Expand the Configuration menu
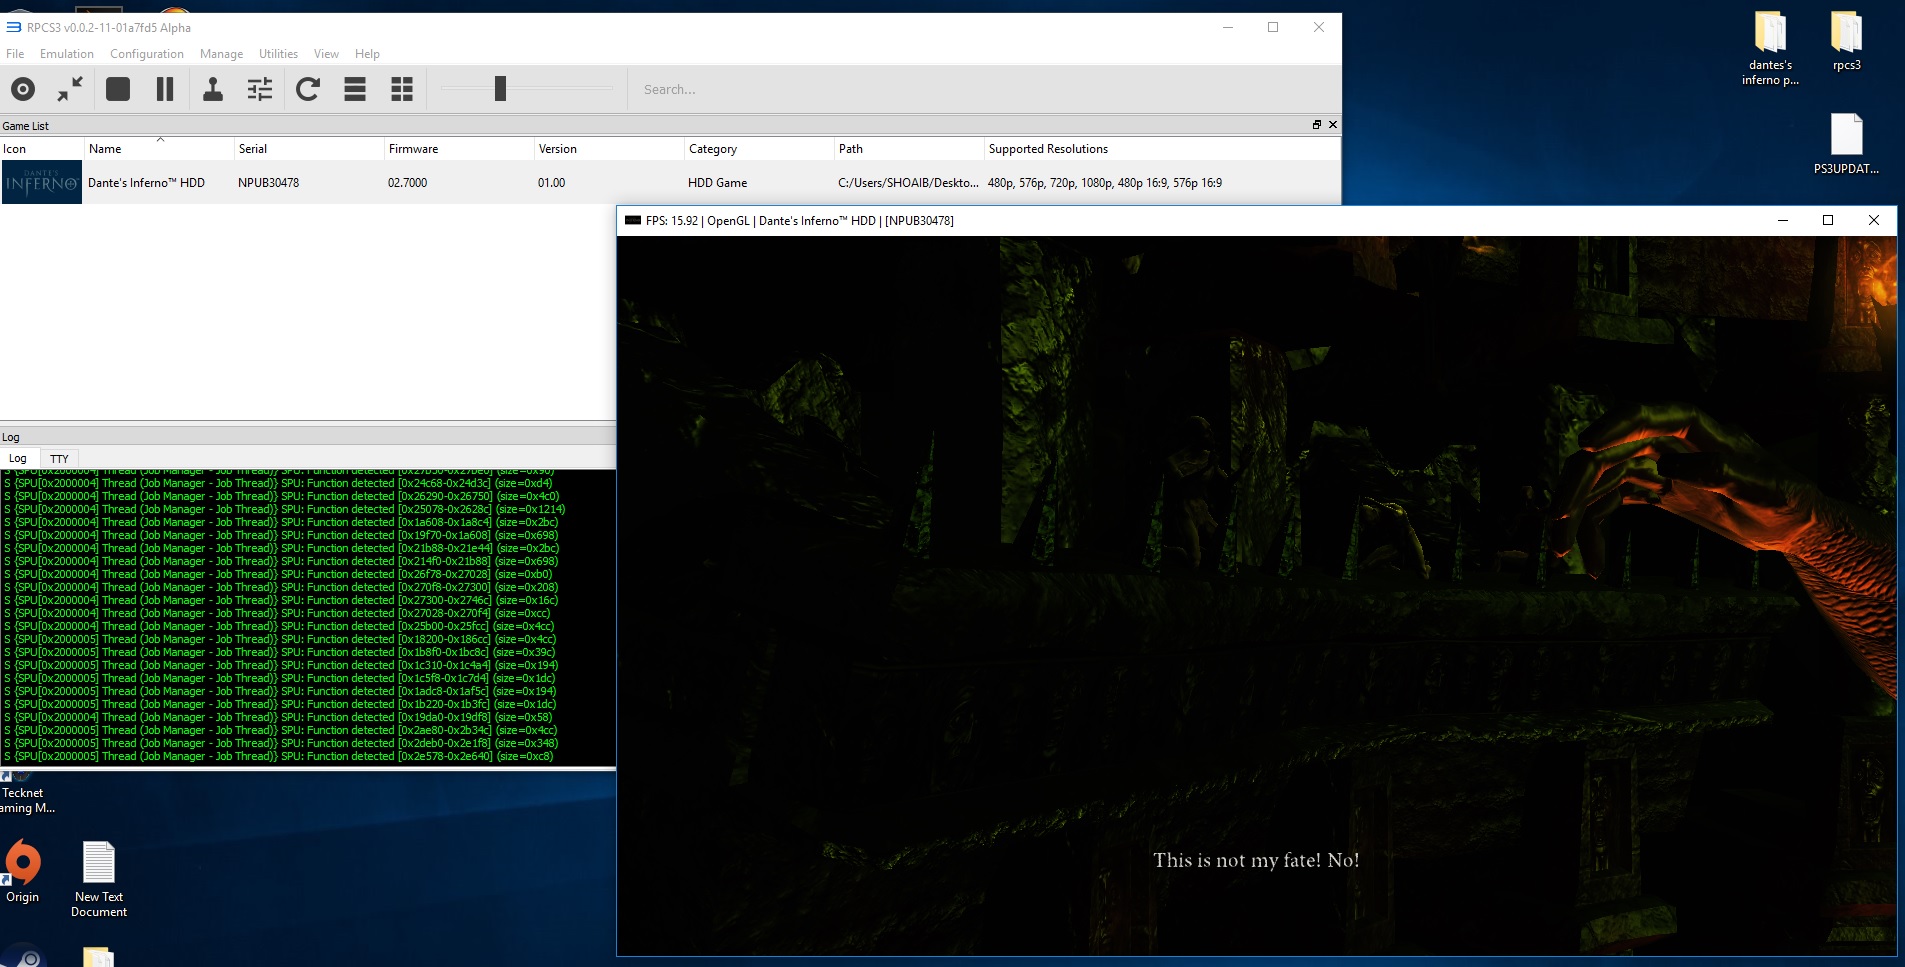This screenshot has width=1905, height=967. point(147,54)
